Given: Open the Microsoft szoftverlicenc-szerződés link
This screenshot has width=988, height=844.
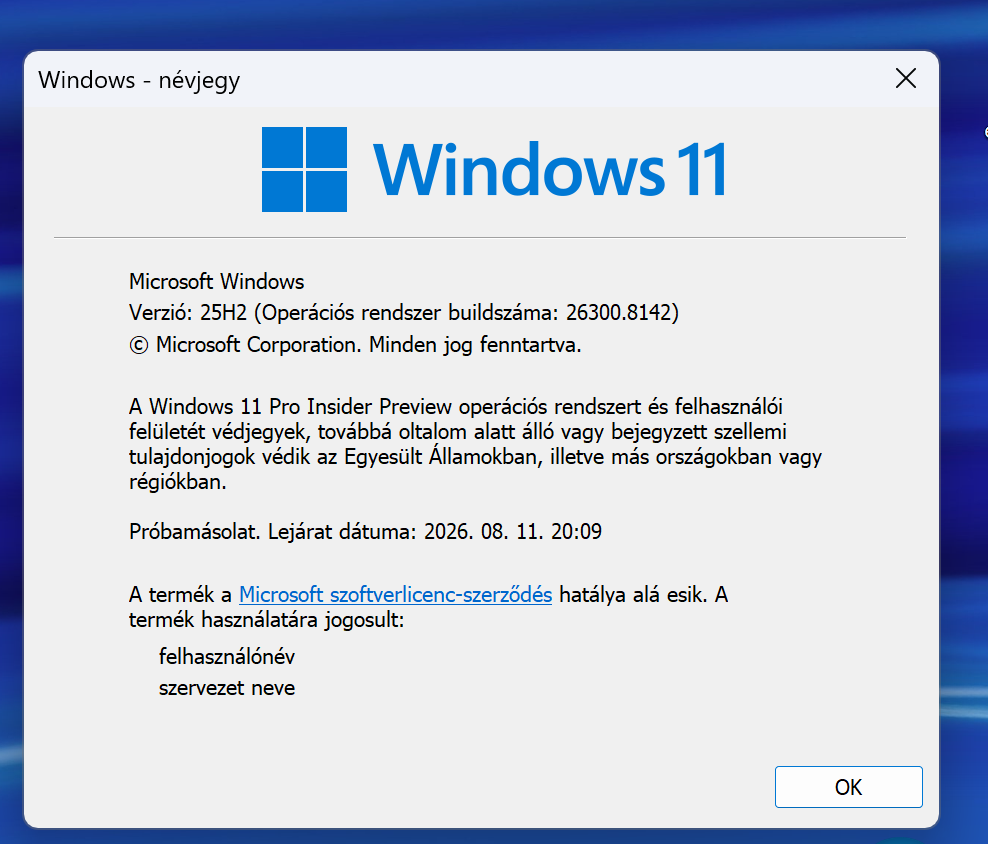Looking at the screenshot, I should 395,594.
